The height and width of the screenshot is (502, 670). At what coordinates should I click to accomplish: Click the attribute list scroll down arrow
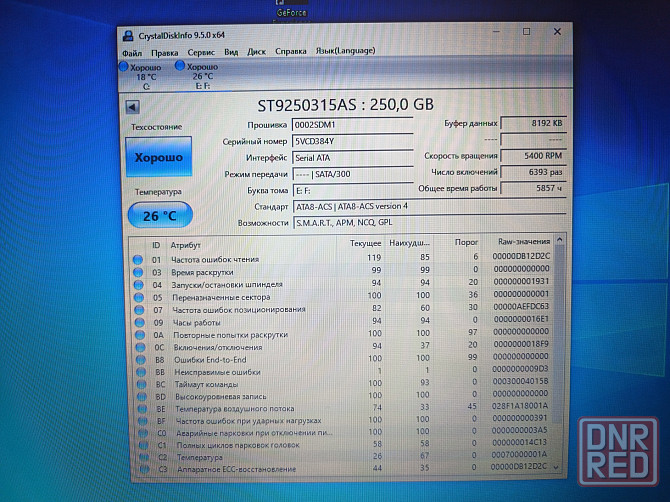[556, 467]
